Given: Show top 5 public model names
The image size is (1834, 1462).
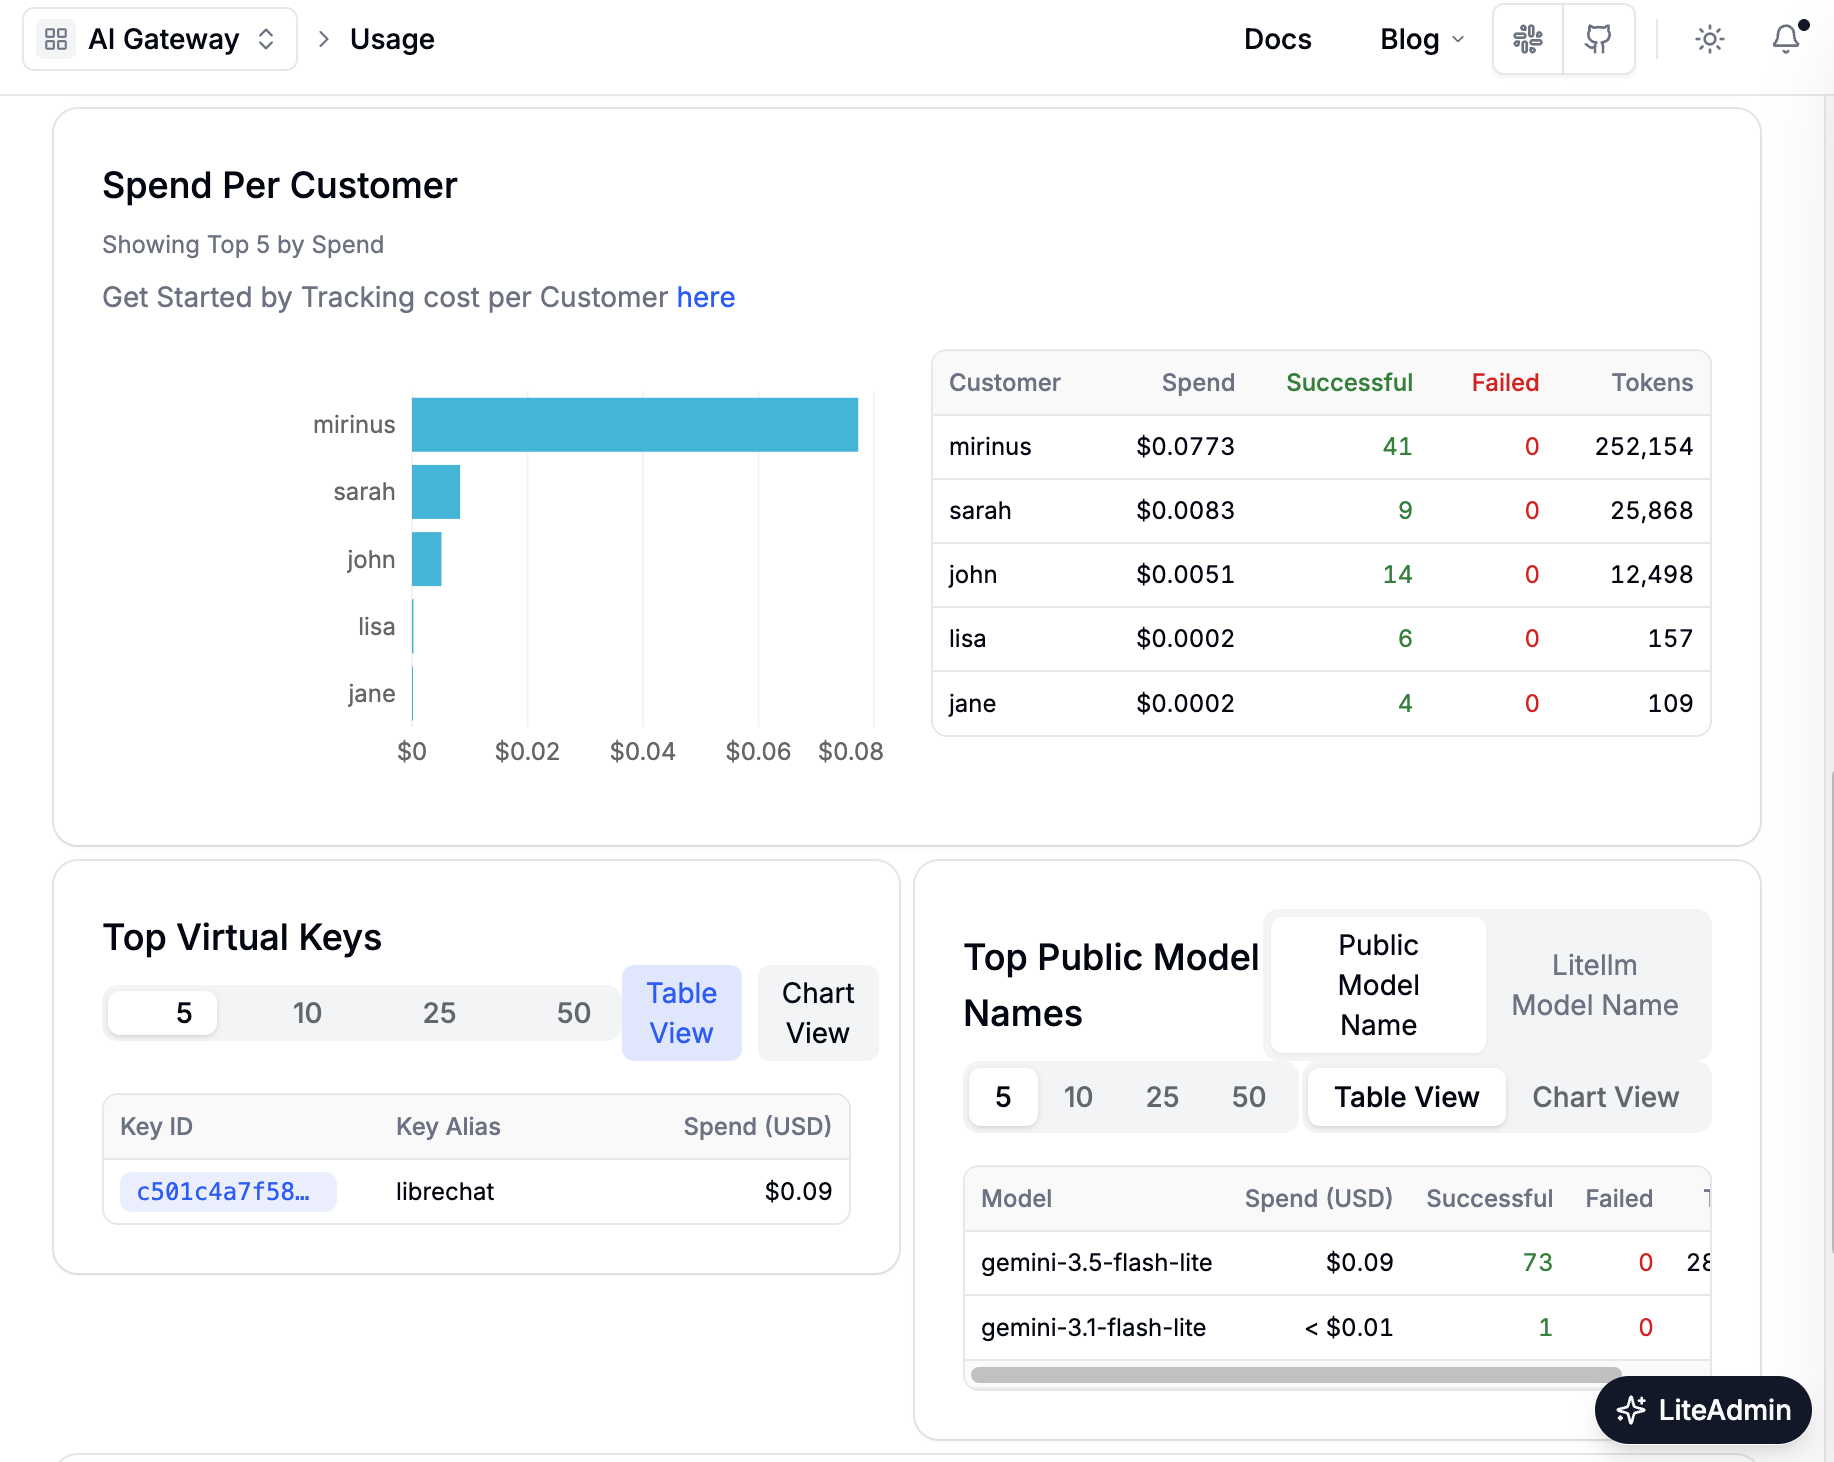Looking at the screenshot, I should tap(1003, 1097).
